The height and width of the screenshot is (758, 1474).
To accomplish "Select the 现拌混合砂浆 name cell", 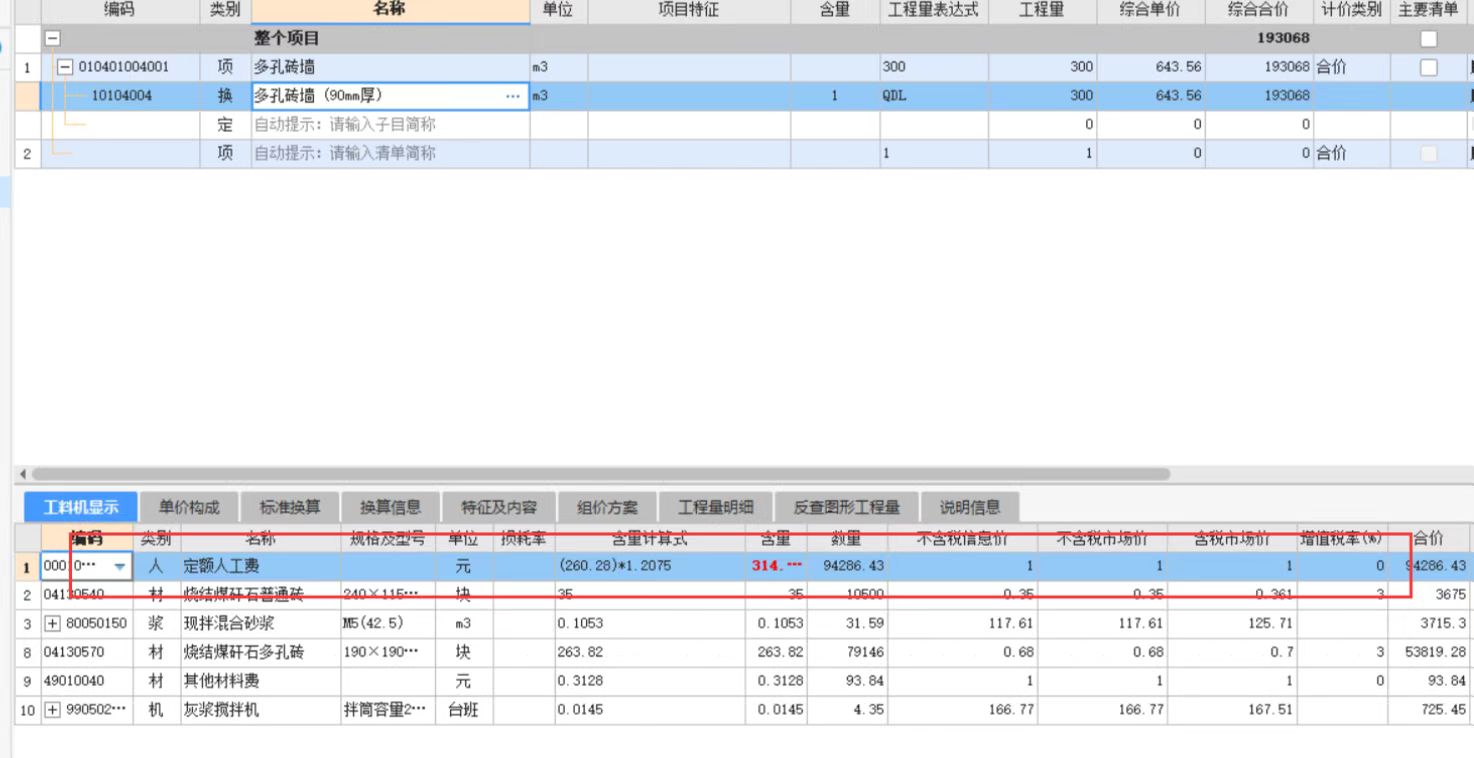I will coord(260,624).
